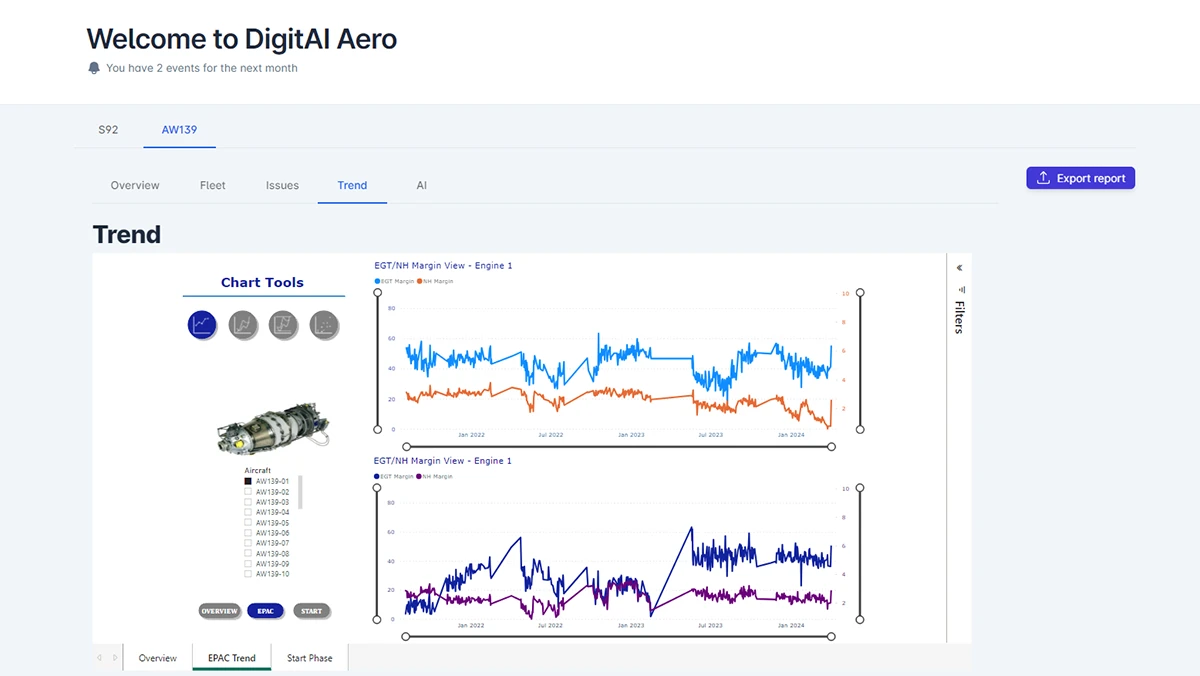Click the aircraft list scrollbar

[x=300, y=492]
